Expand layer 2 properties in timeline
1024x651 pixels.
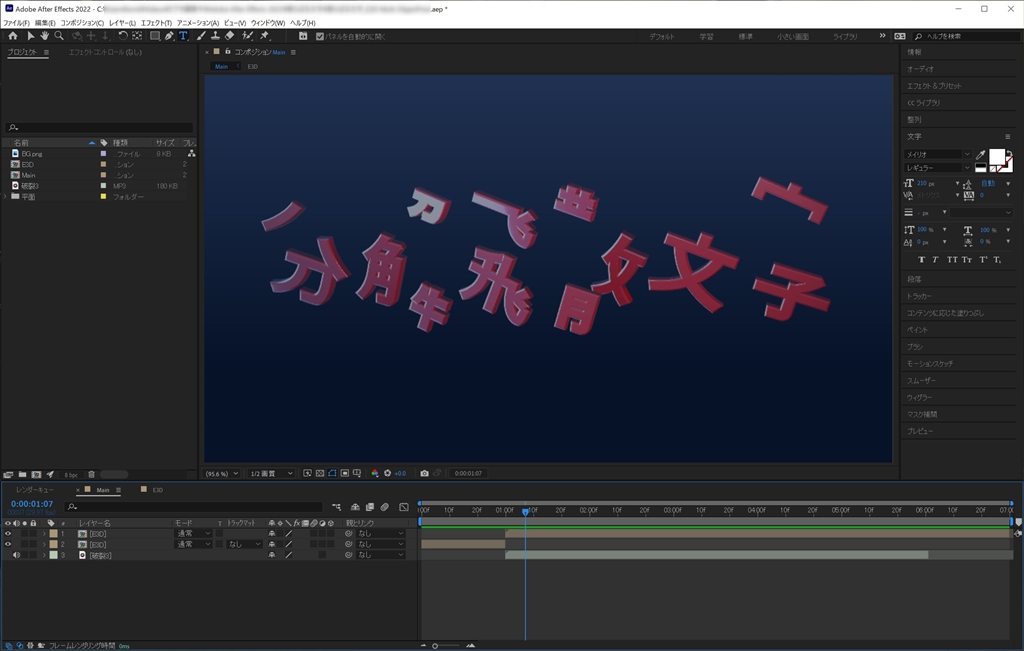[43, 544]
